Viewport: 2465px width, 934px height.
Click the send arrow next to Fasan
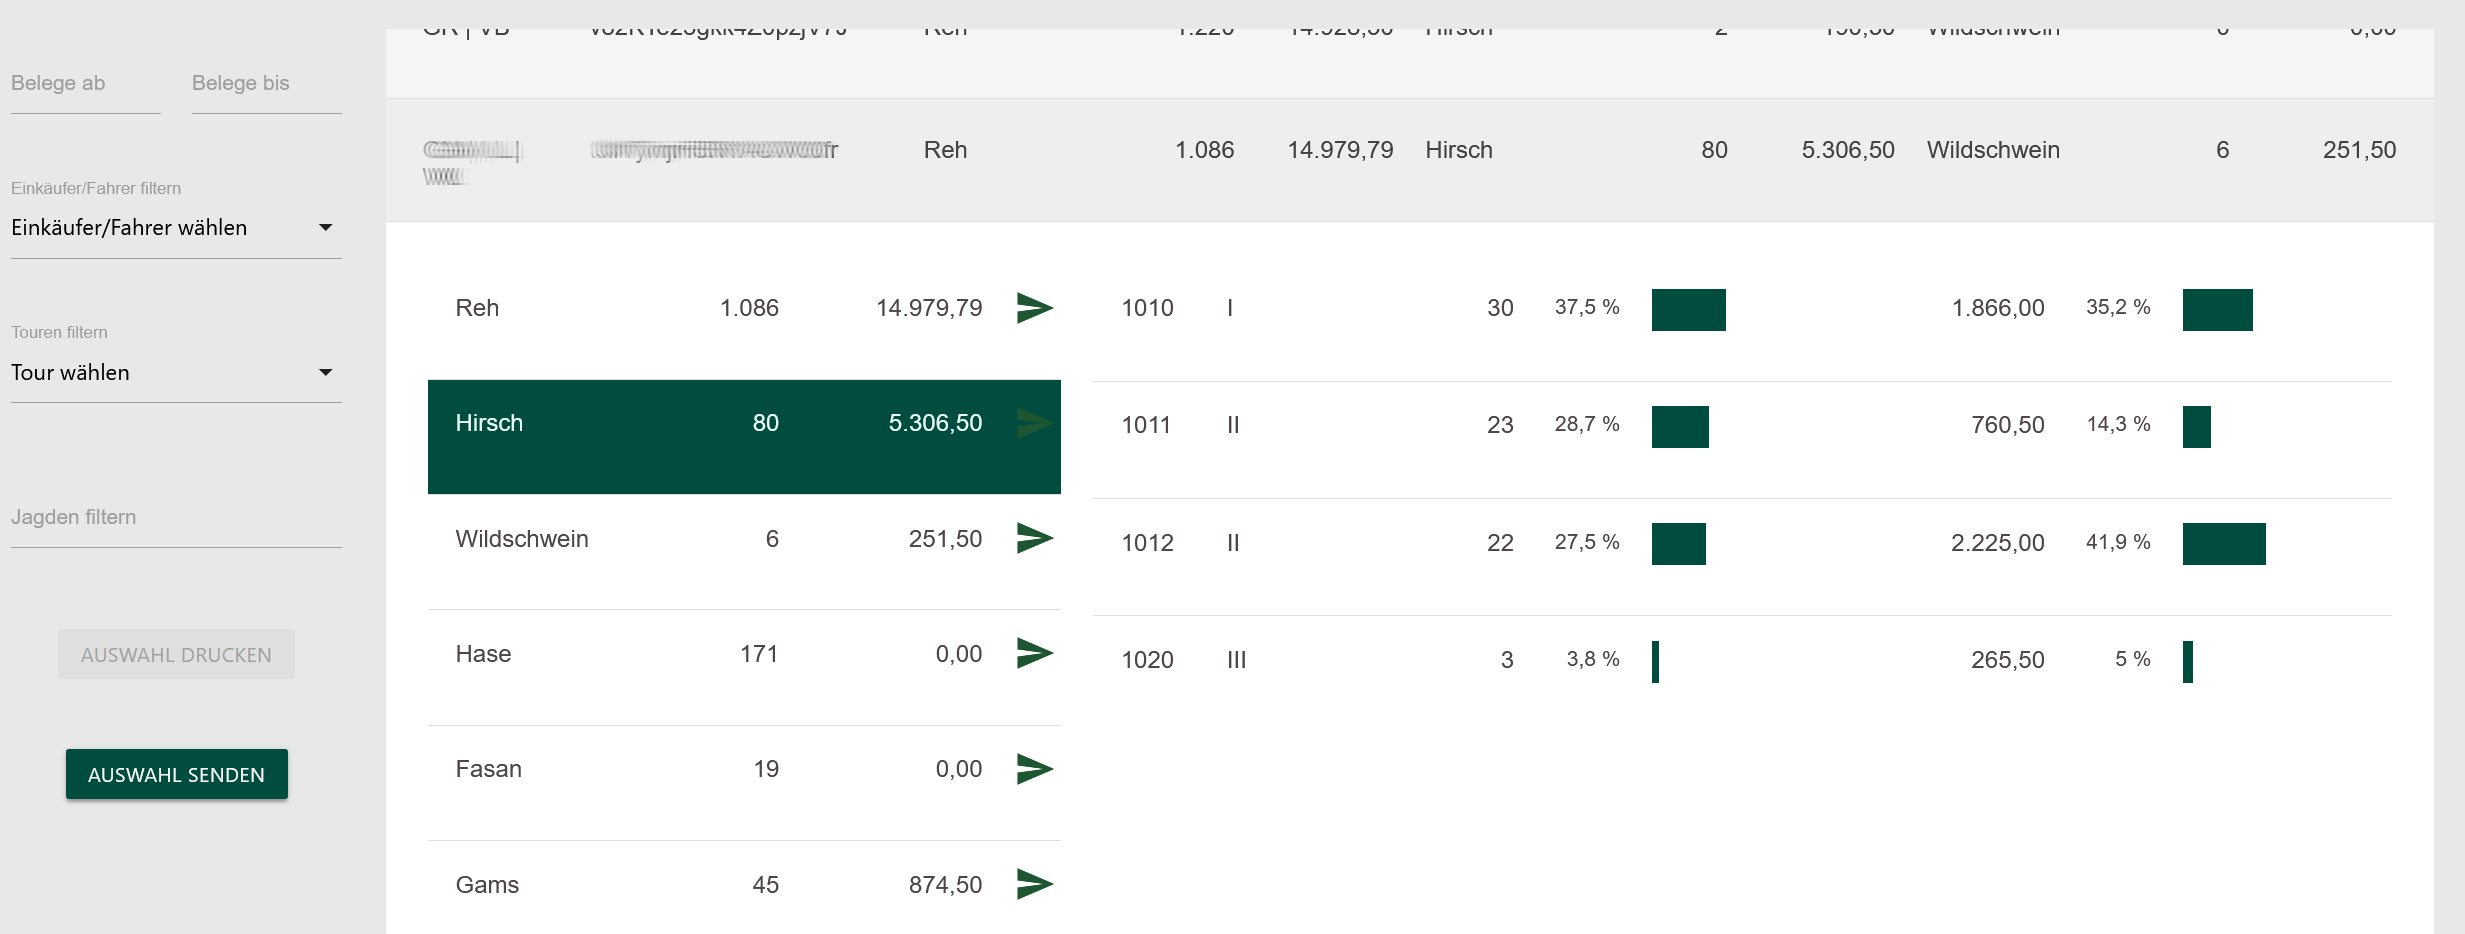click(1034, 769)
